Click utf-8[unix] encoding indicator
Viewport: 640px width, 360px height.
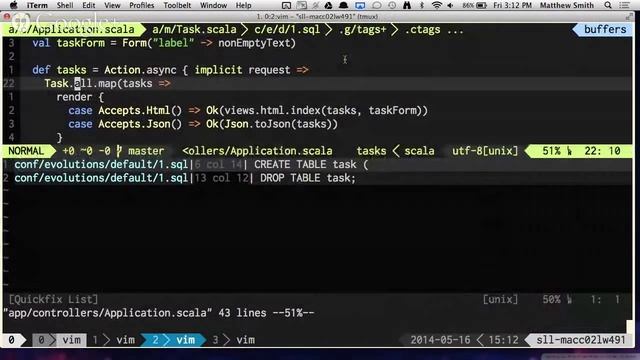[x=485, y=151]
